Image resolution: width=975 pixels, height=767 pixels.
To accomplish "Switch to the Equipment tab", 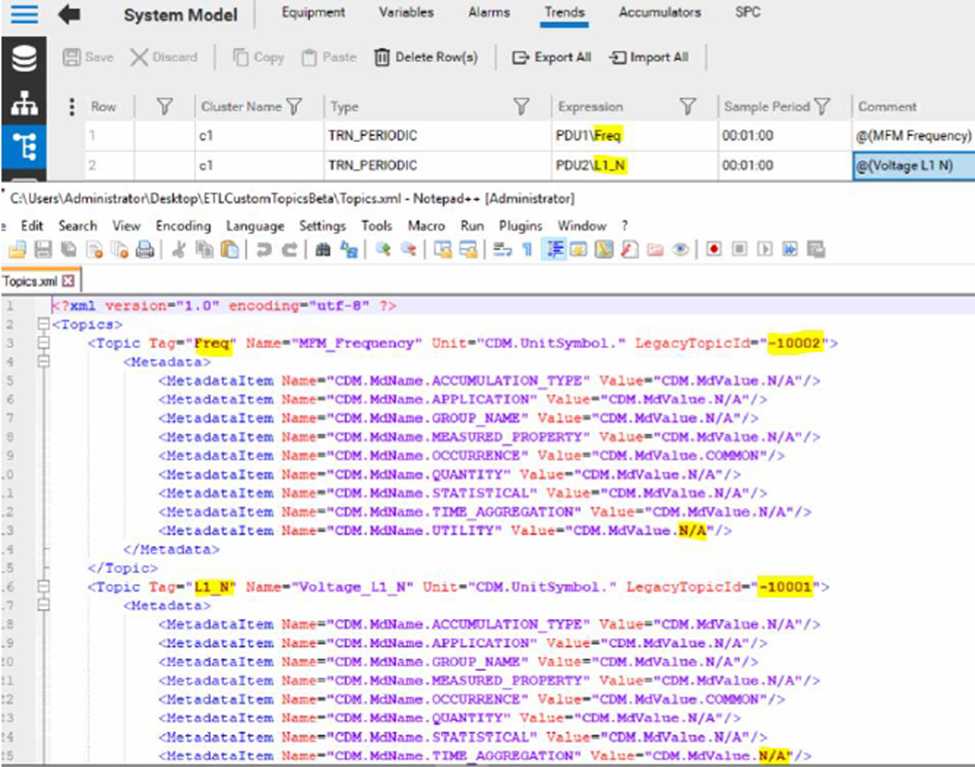I will tap(313, 12).
